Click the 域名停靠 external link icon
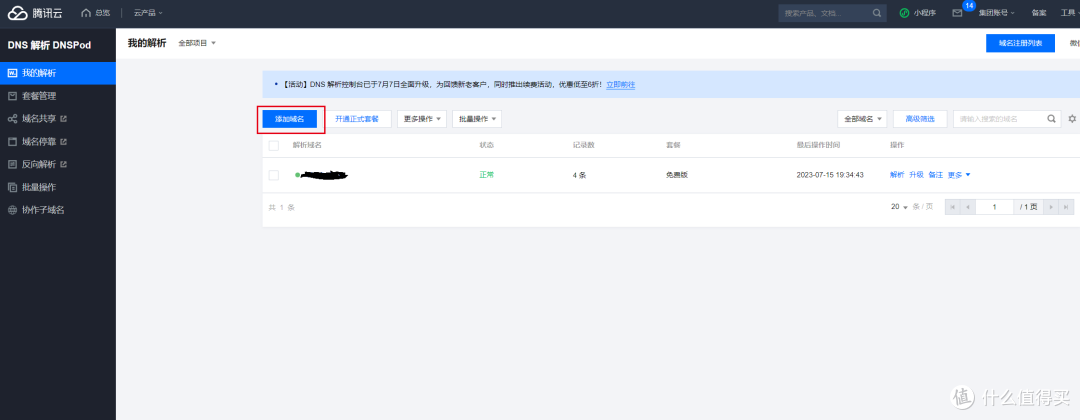The width and height of the screenshot is (1080, 420). (64, 142)
